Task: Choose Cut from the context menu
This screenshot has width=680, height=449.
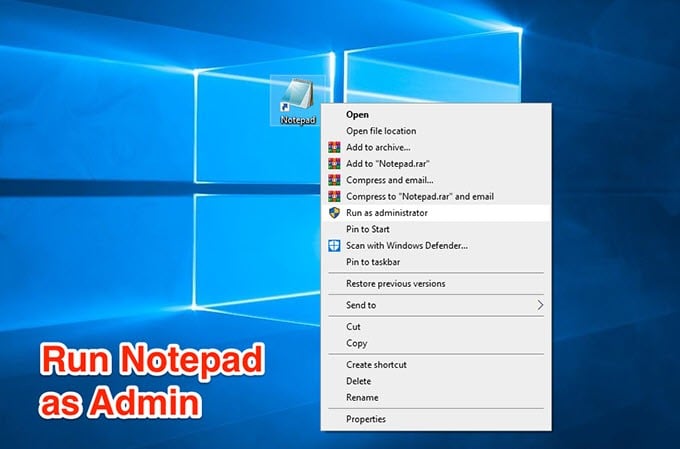Action: click(x=436, y=327)
